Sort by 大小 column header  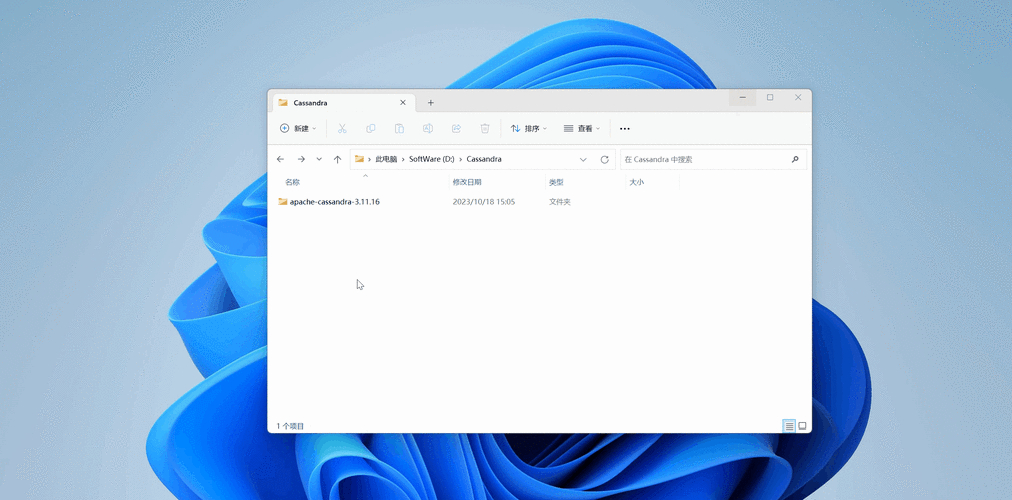[x=636, y=183]
